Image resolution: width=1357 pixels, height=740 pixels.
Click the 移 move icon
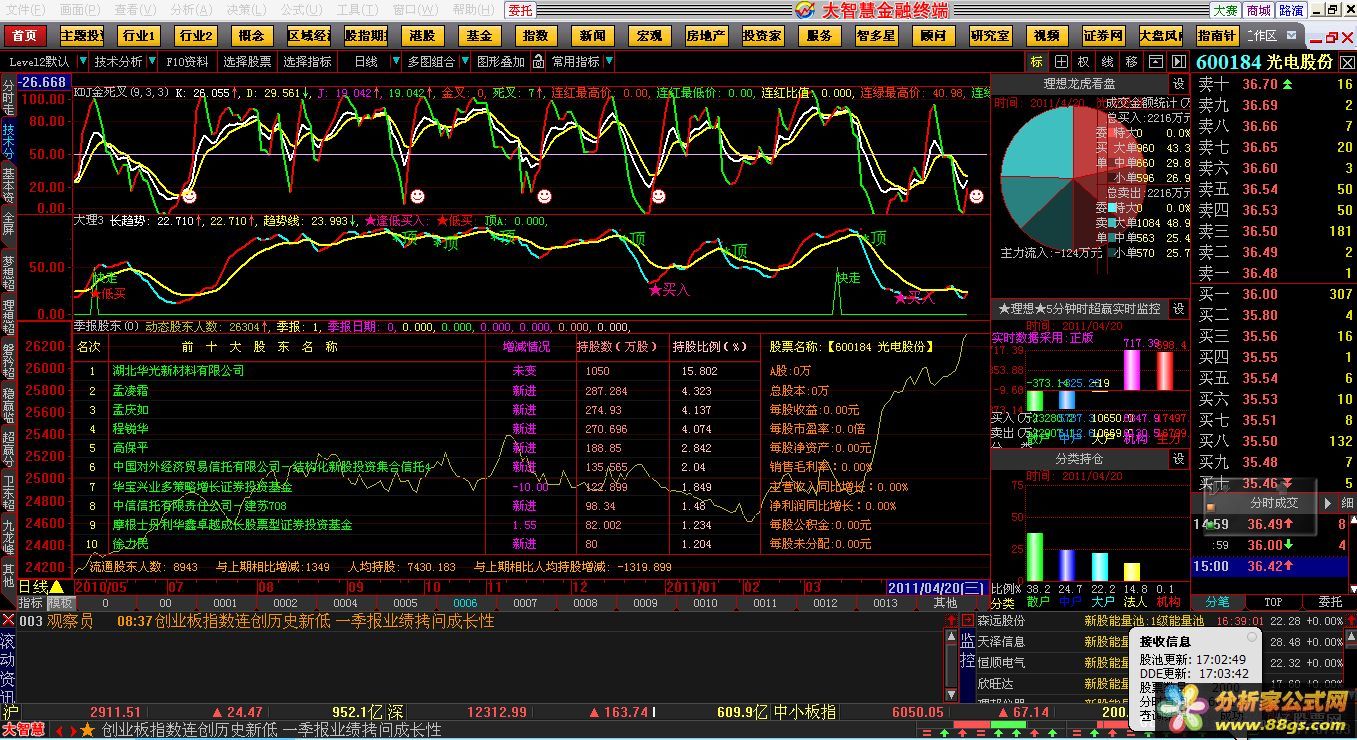click(x=1131, y=61)
